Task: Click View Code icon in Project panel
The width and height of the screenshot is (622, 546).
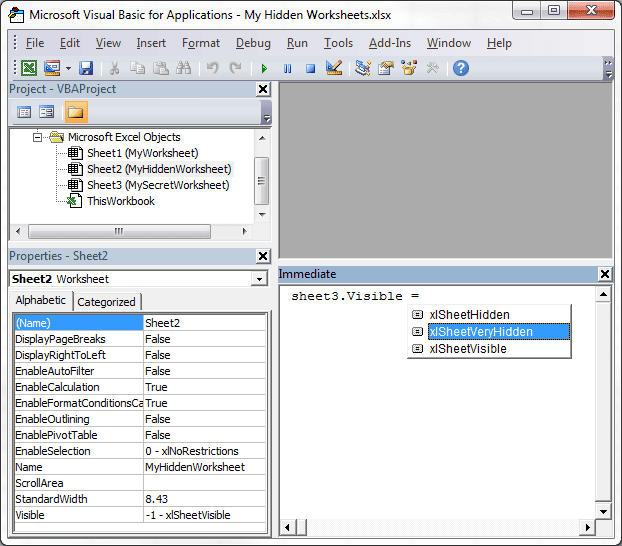Action: [24, 112]
